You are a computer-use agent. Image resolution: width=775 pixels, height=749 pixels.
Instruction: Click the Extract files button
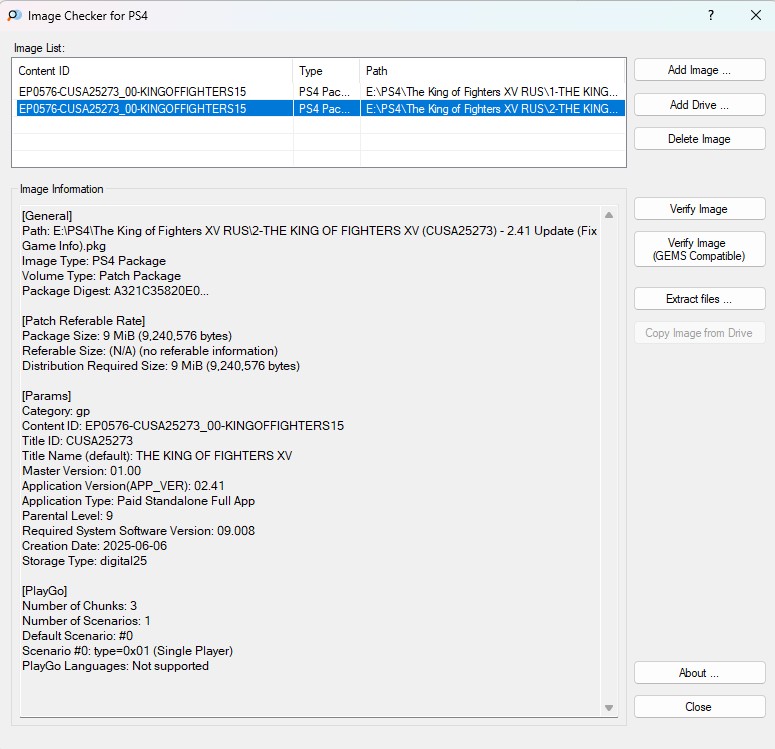(x=699, y=299)
